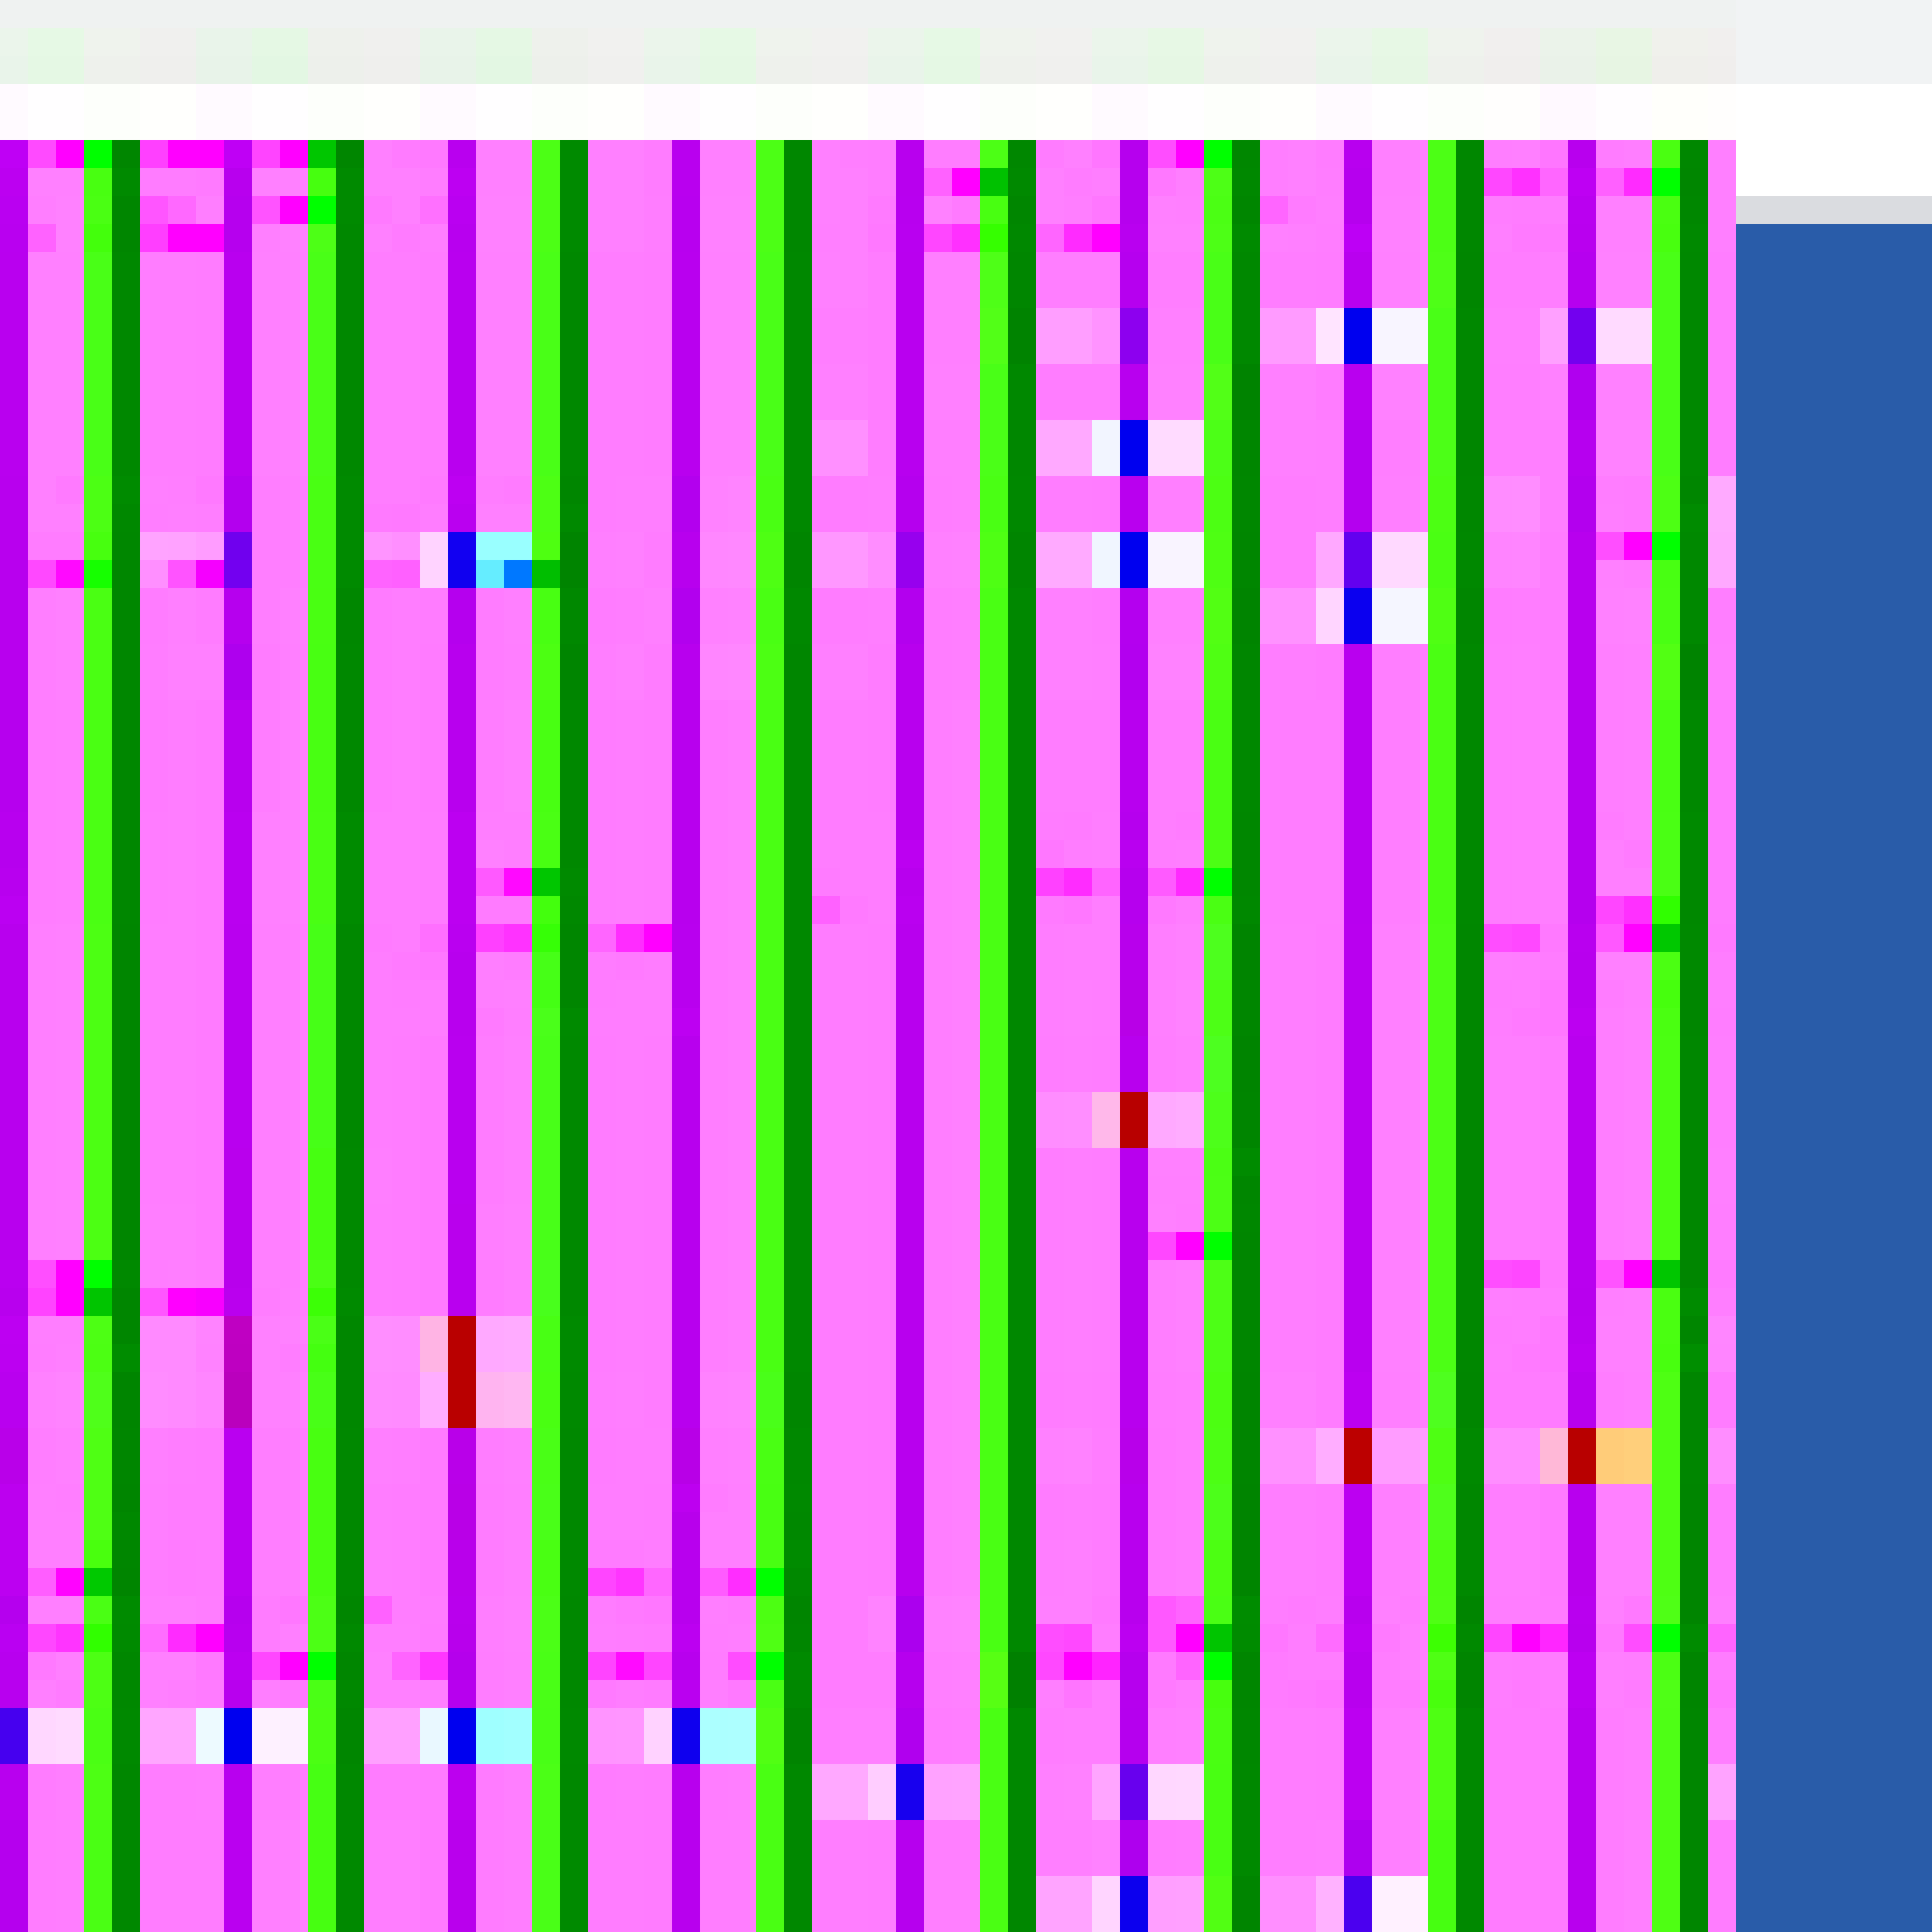This screenshot has width=1932, height=1932.
Task: Click the thin gray strip above blue panel
Action: click(1832, 210)
